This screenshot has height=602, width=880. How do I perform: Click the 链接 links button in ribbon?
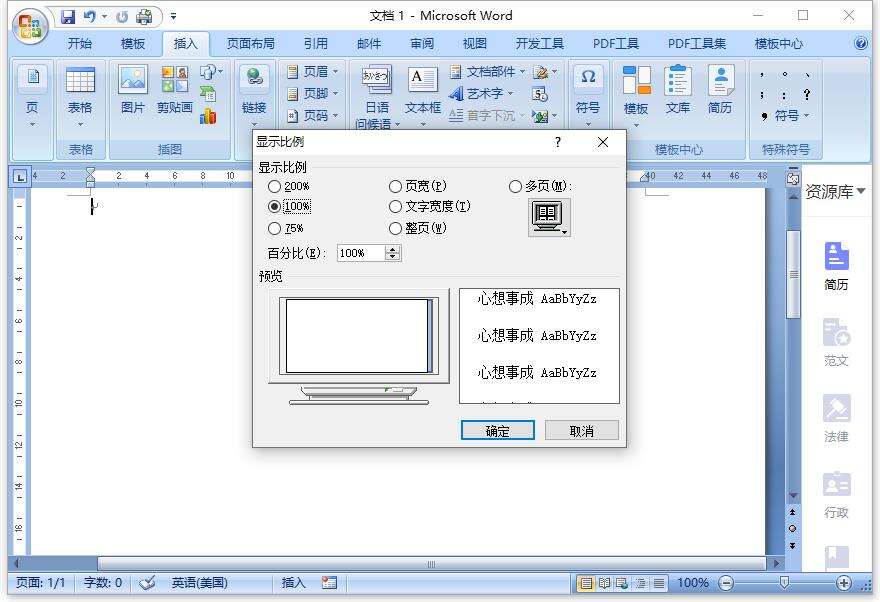coord(254,94)
